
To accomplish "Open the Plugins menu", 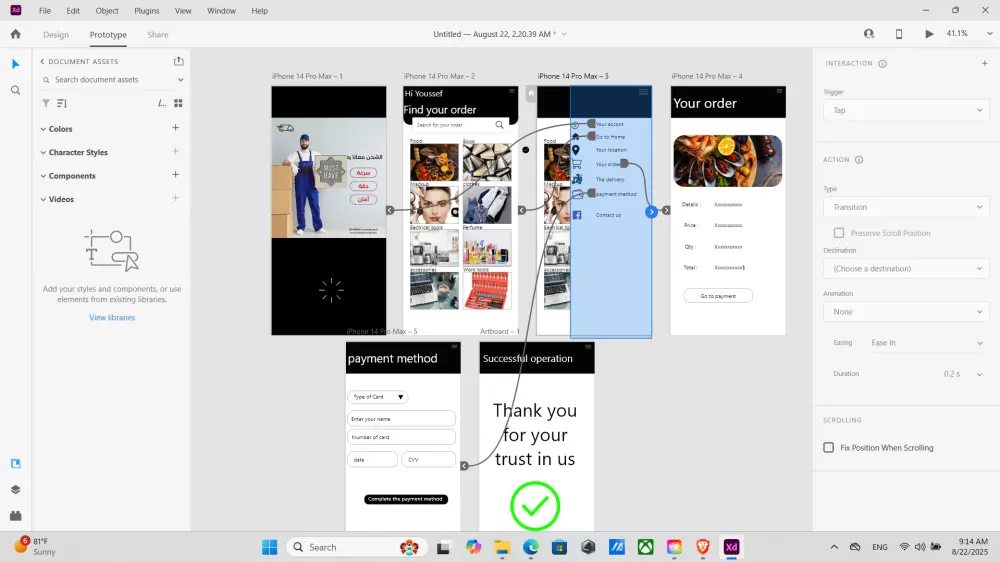I will pyautogui.click(x=147, y=11).
